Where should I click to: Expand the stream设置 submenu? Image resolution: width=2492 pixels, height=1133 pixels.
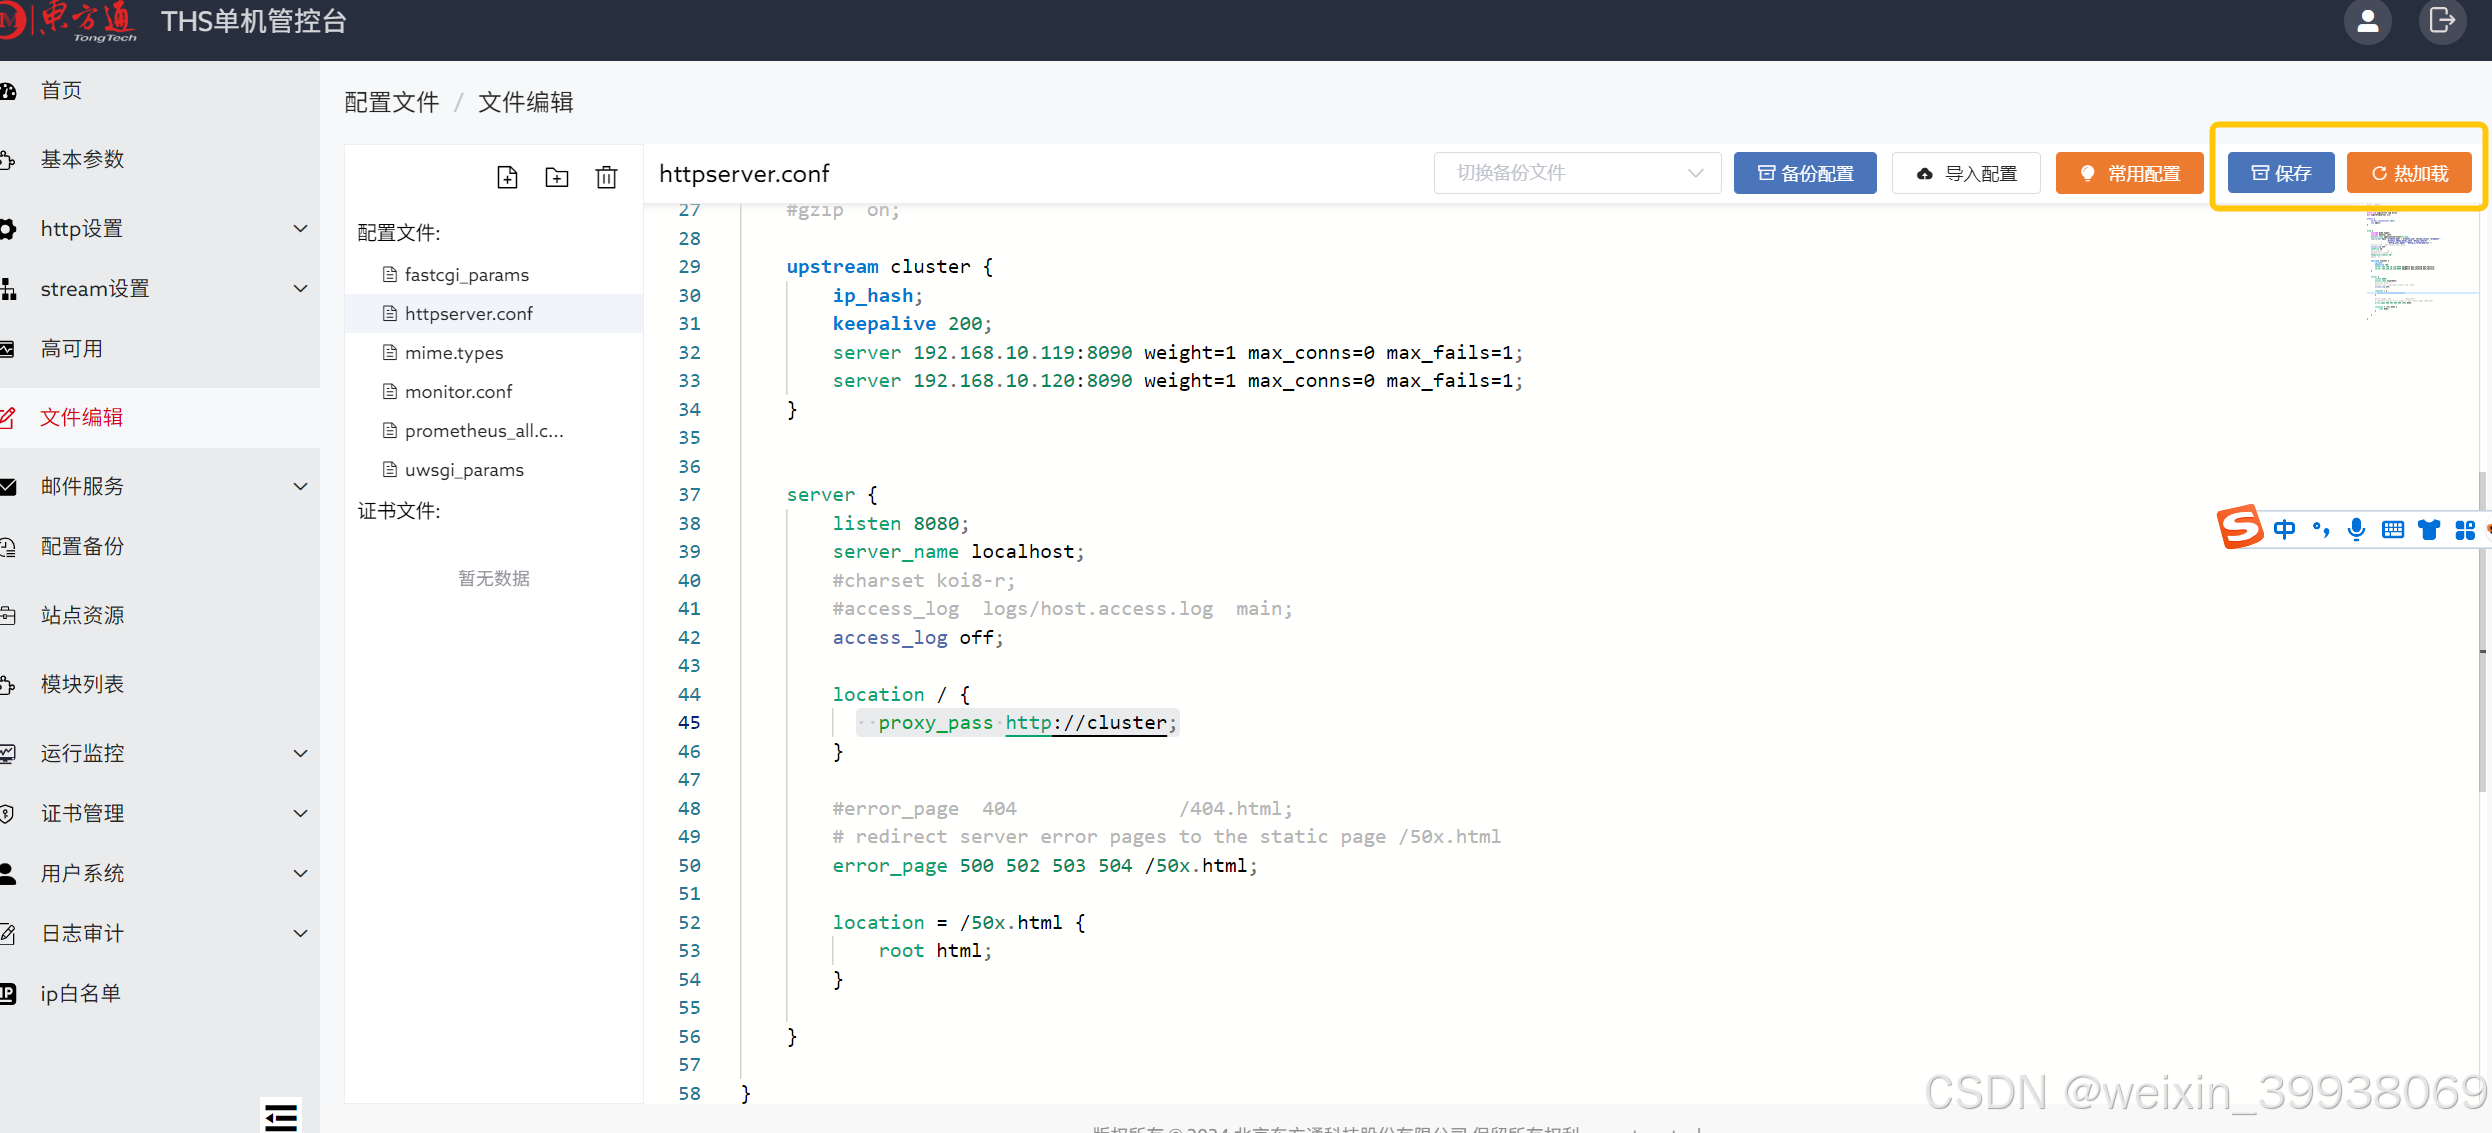tap(160, 289)
